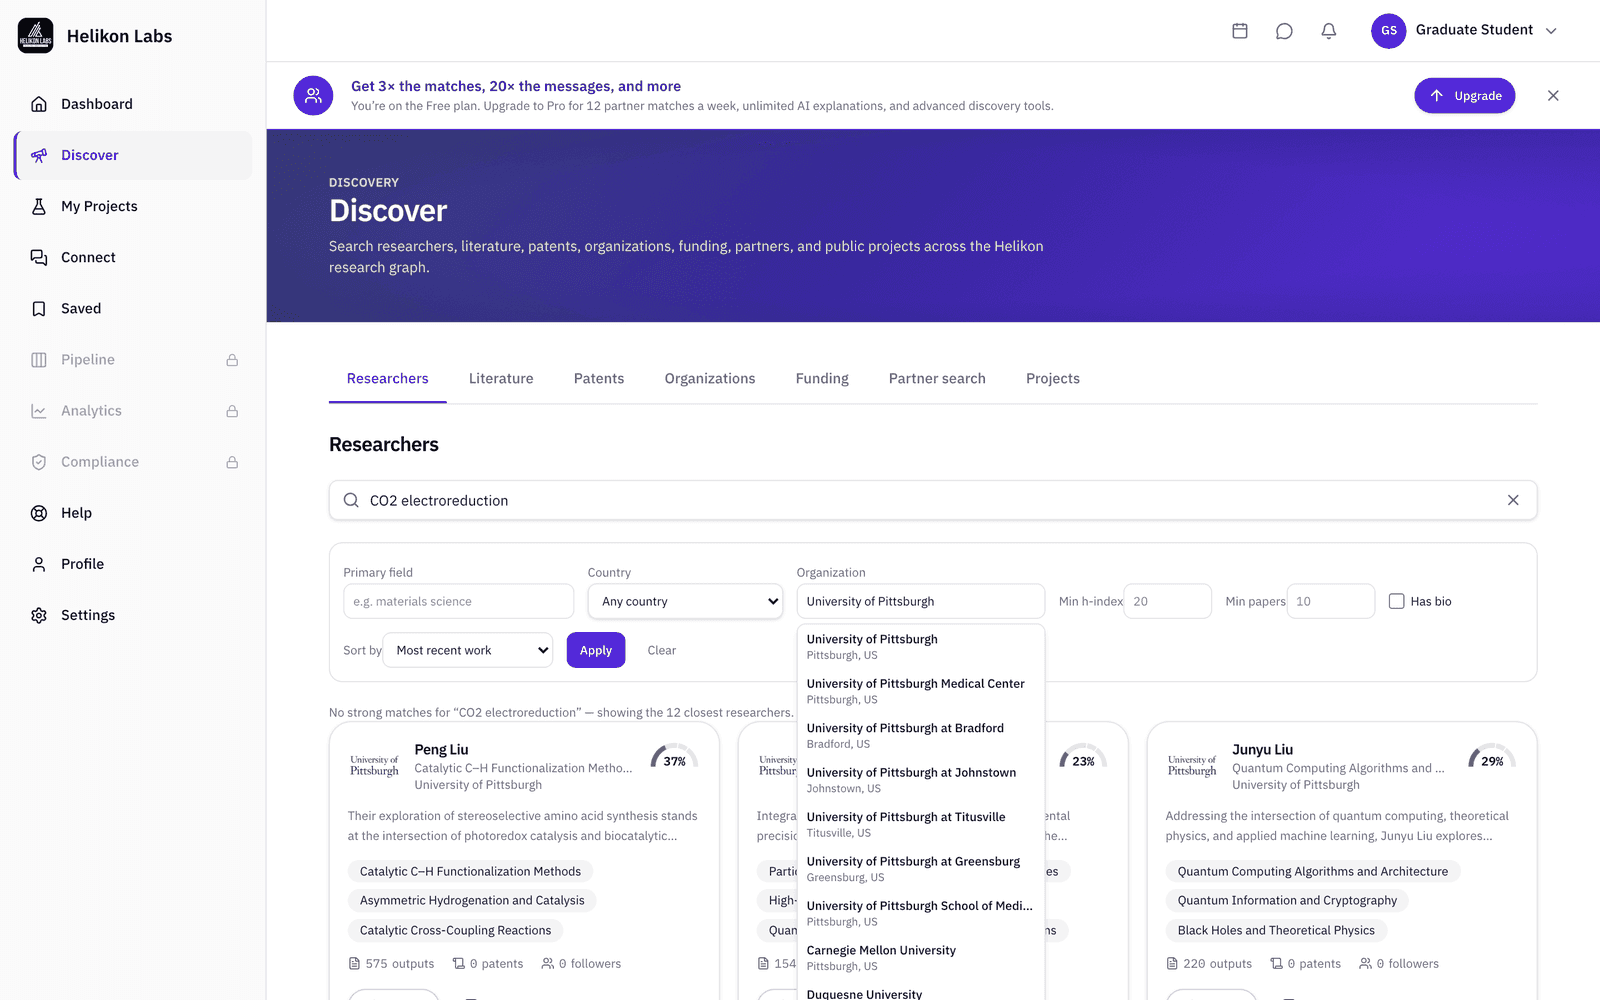Click the 23% match gauge
1600x1000 pixels.
tap(1084, 757)
